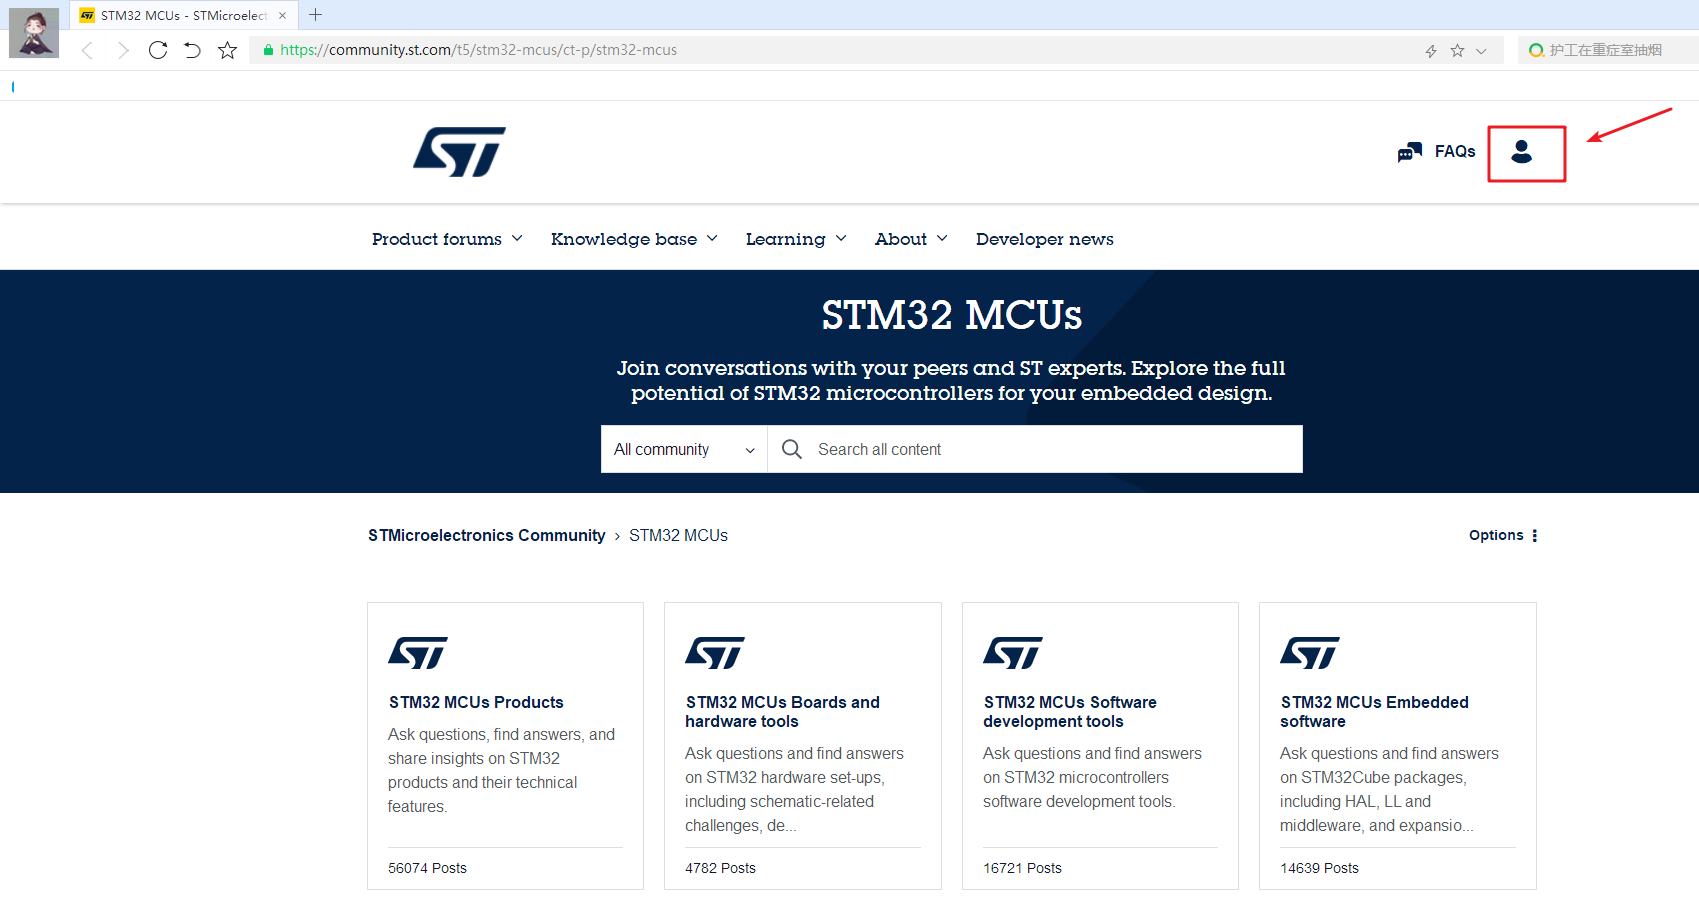Open a new tab with the plus icon
Screen dimensions: 1699x901
(x=315, y=15)
